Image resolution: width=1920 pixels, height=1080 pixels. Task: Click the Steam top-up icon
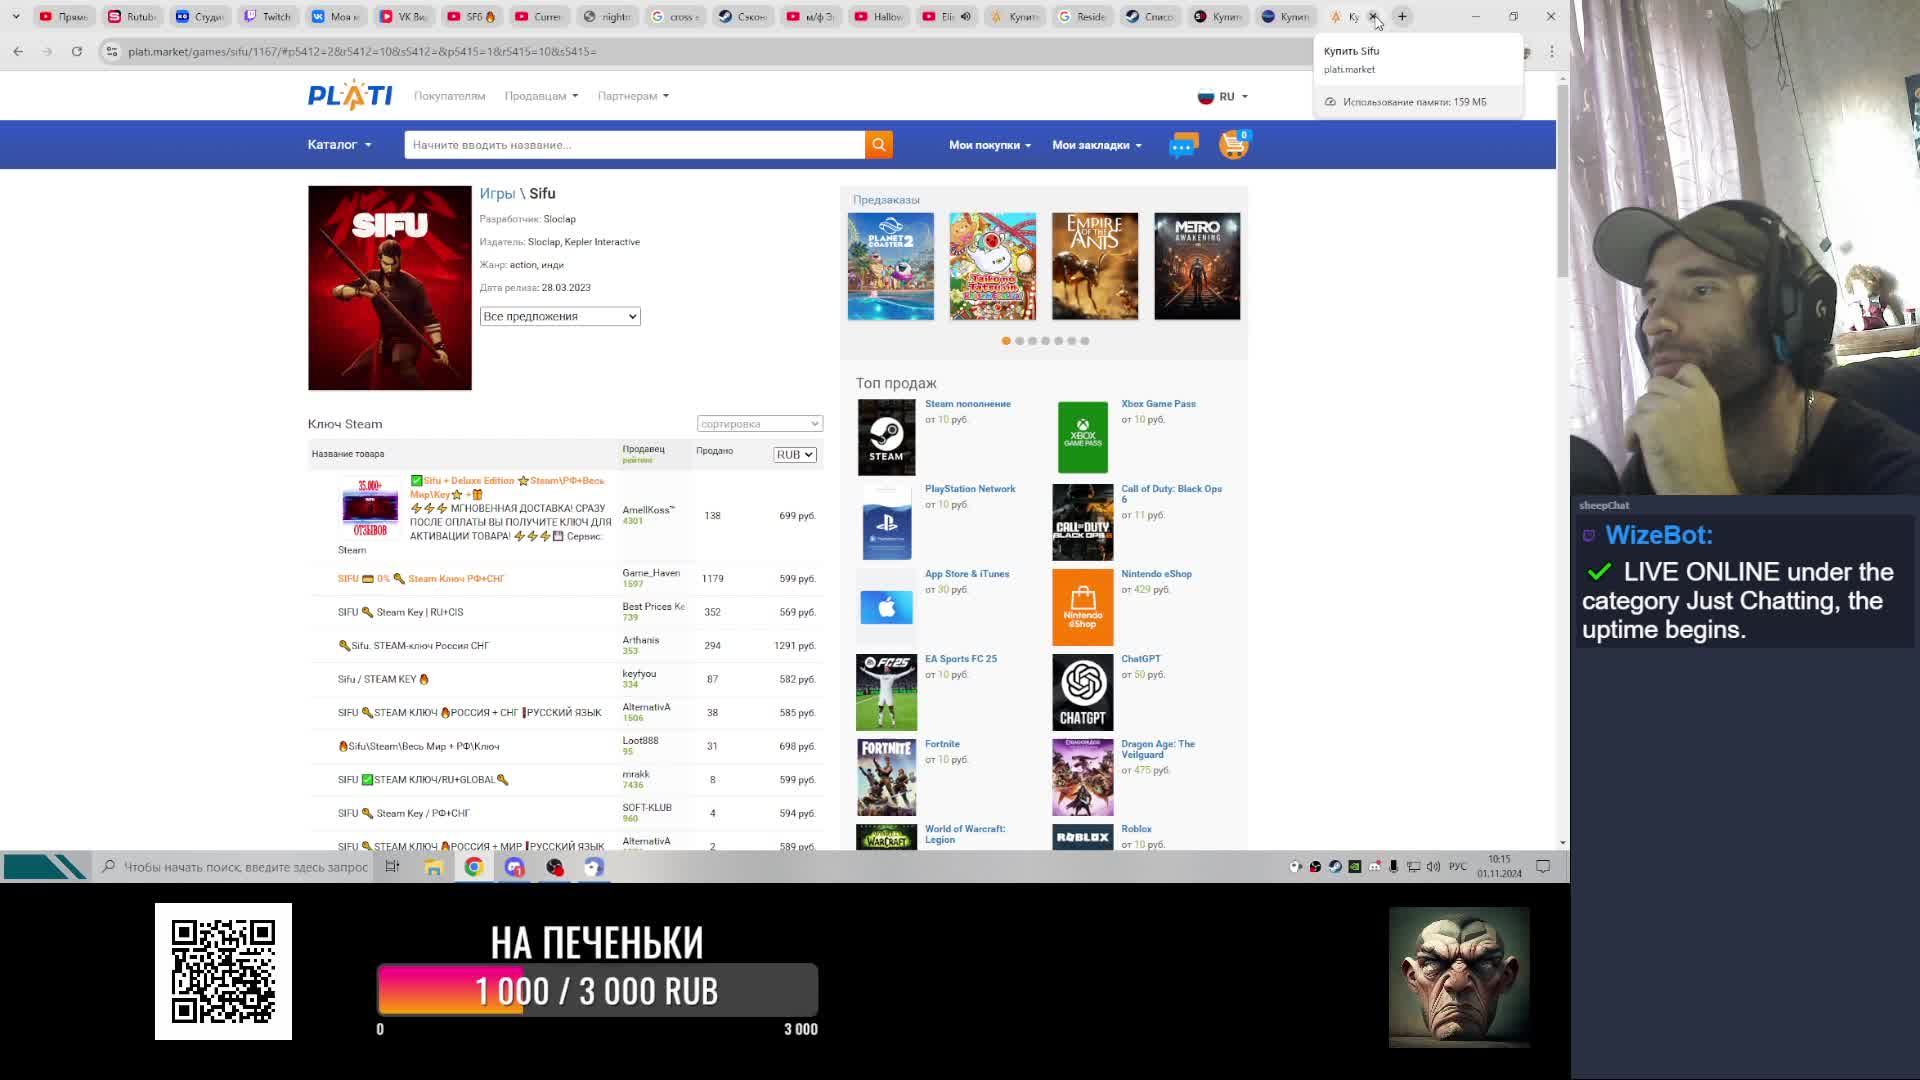click(886, 437)
